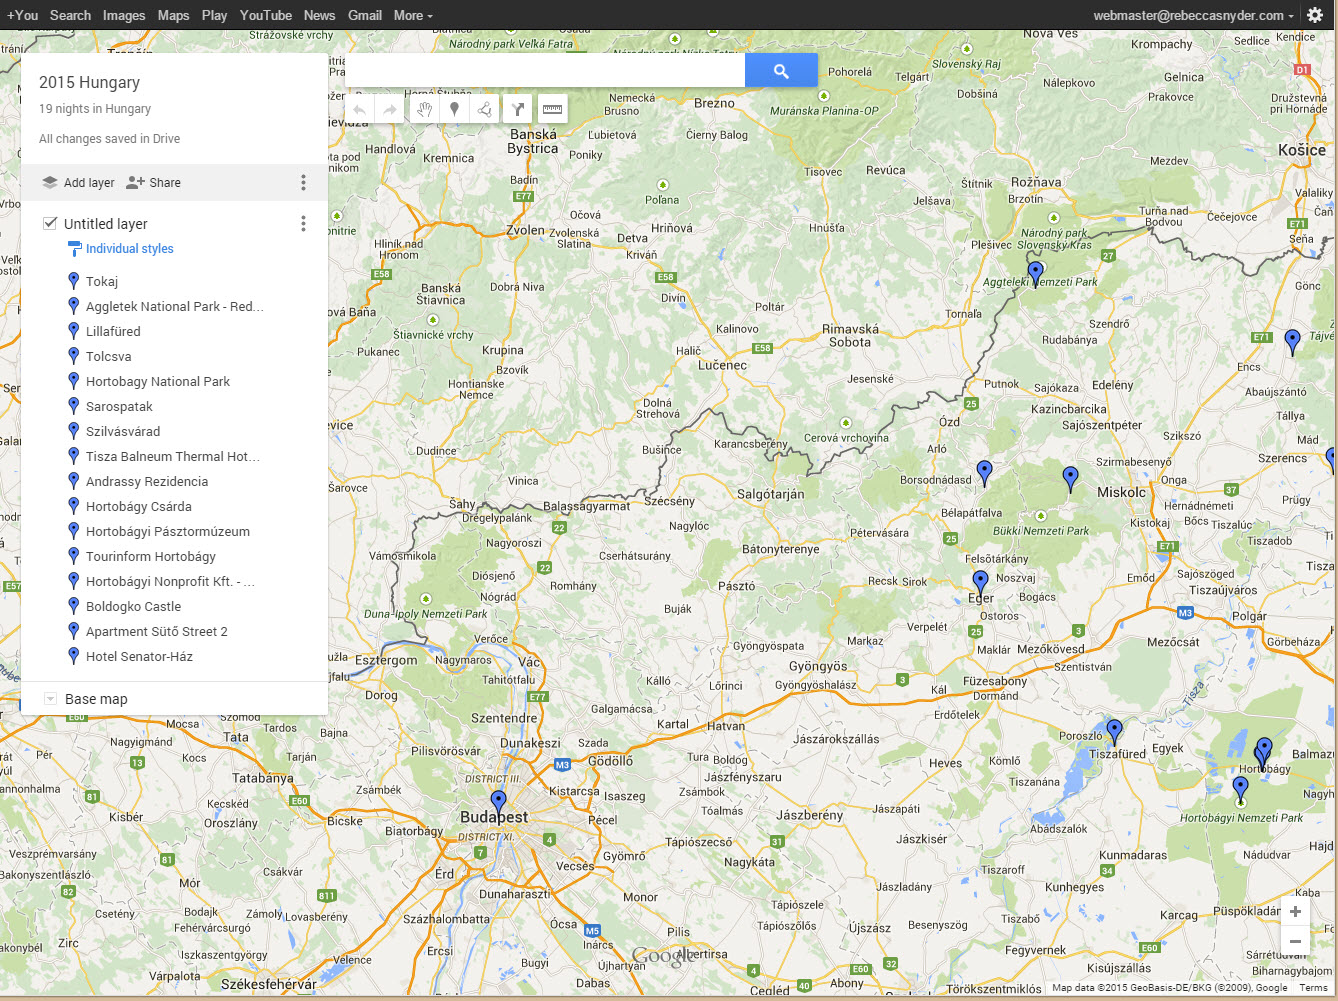Click the add directions tool
The height and width of the screenshot is (1001, 1338).
[x=518, y=109]
